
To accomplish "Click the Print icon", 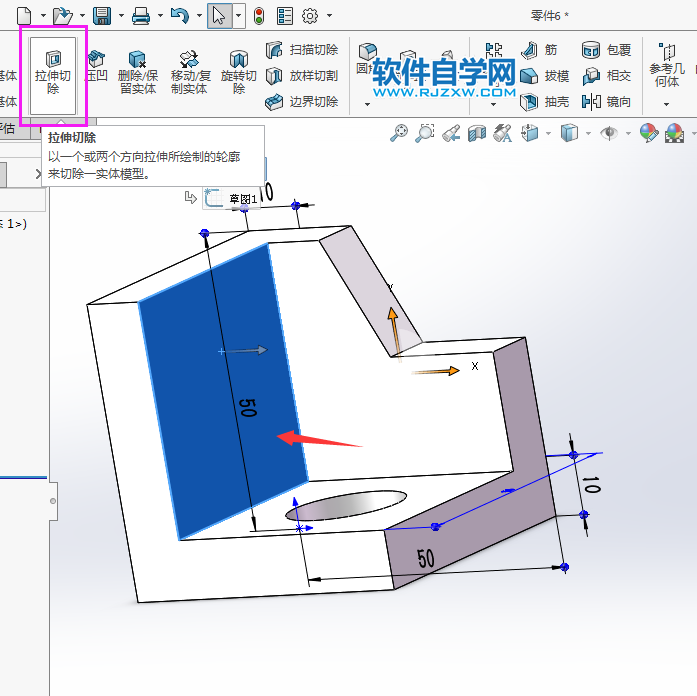I will 141,16.
